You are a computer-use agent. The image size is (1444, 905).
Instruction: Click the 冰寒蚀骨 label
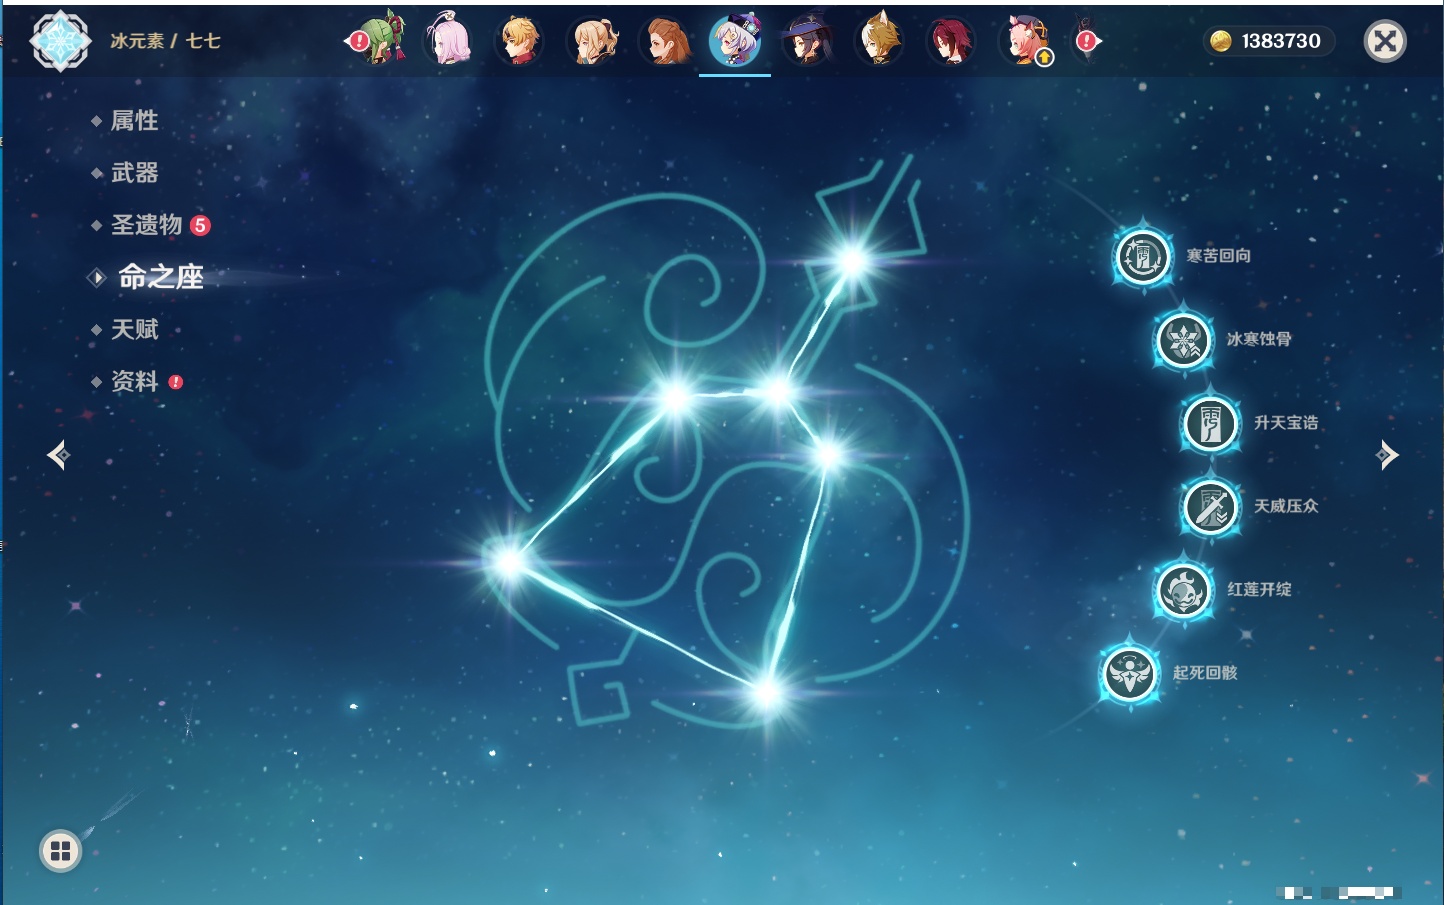[x=1259, y=339]
